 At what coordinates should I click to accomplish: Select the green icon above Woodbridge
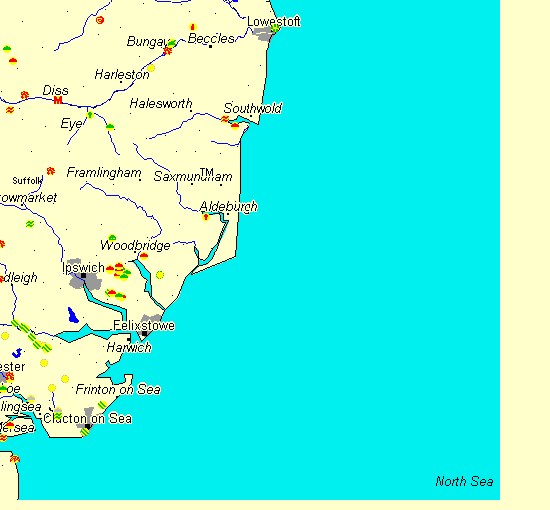coord(112,238)
